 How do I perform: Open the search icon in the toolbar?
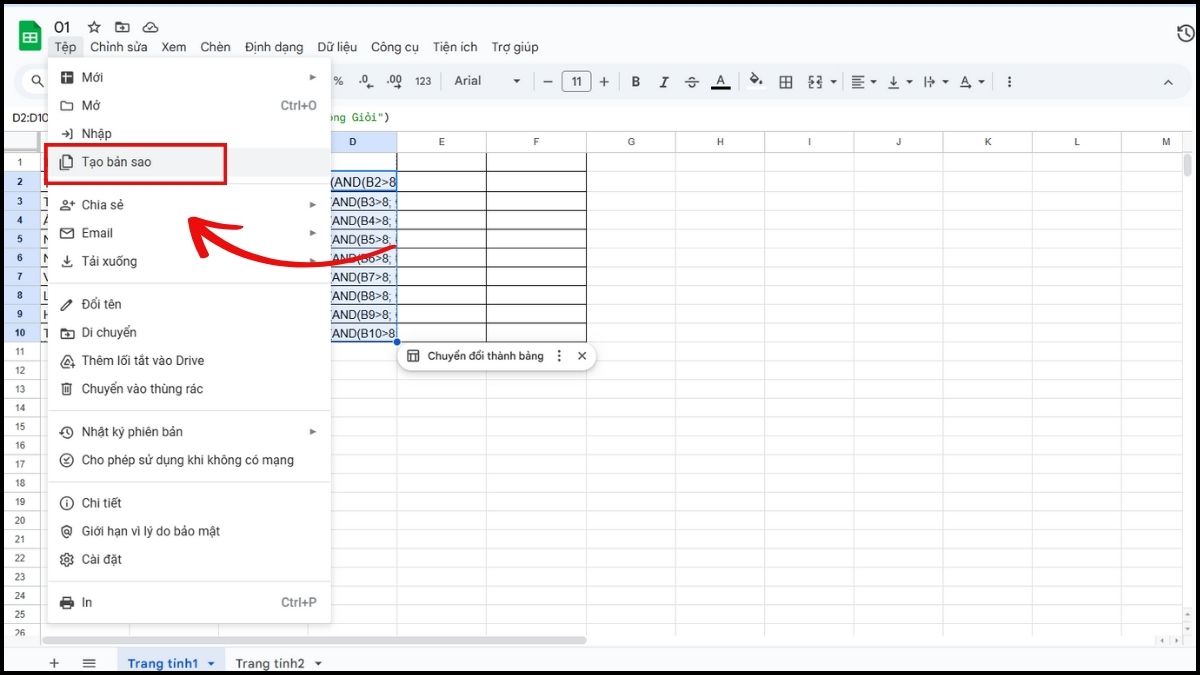pos(35,81)
